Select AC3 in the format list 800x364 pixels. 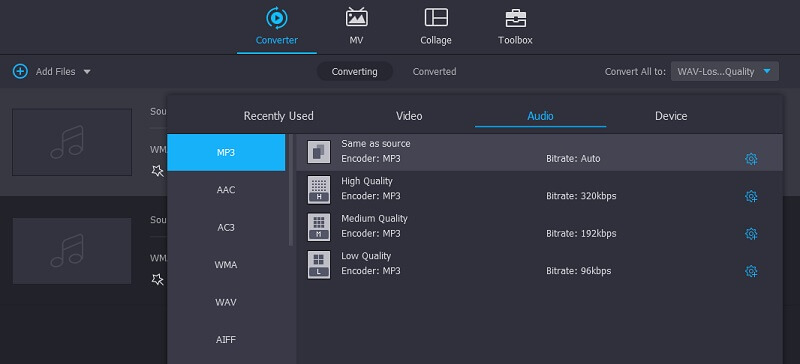tap(226, 227)
